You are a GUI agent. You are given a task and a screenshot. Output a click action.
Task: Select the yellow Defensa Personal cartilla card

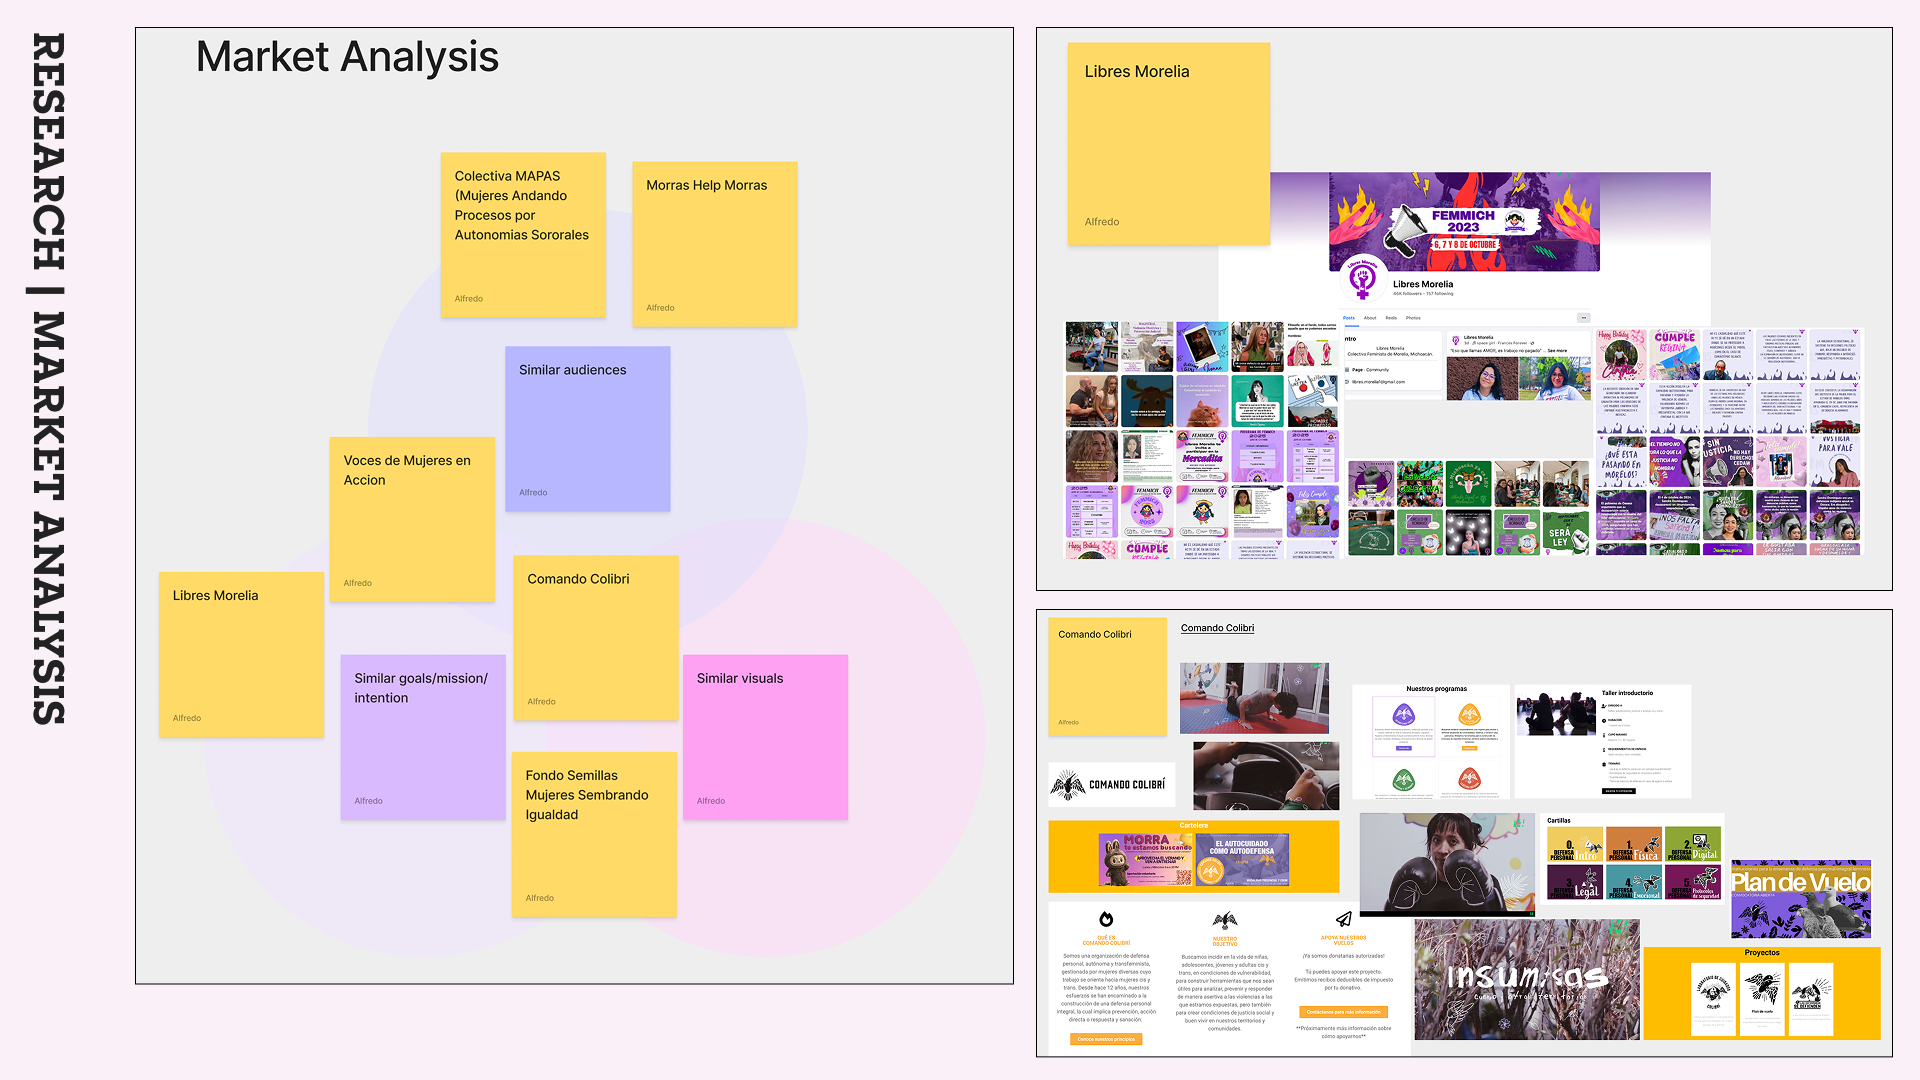pos(1575,844)
